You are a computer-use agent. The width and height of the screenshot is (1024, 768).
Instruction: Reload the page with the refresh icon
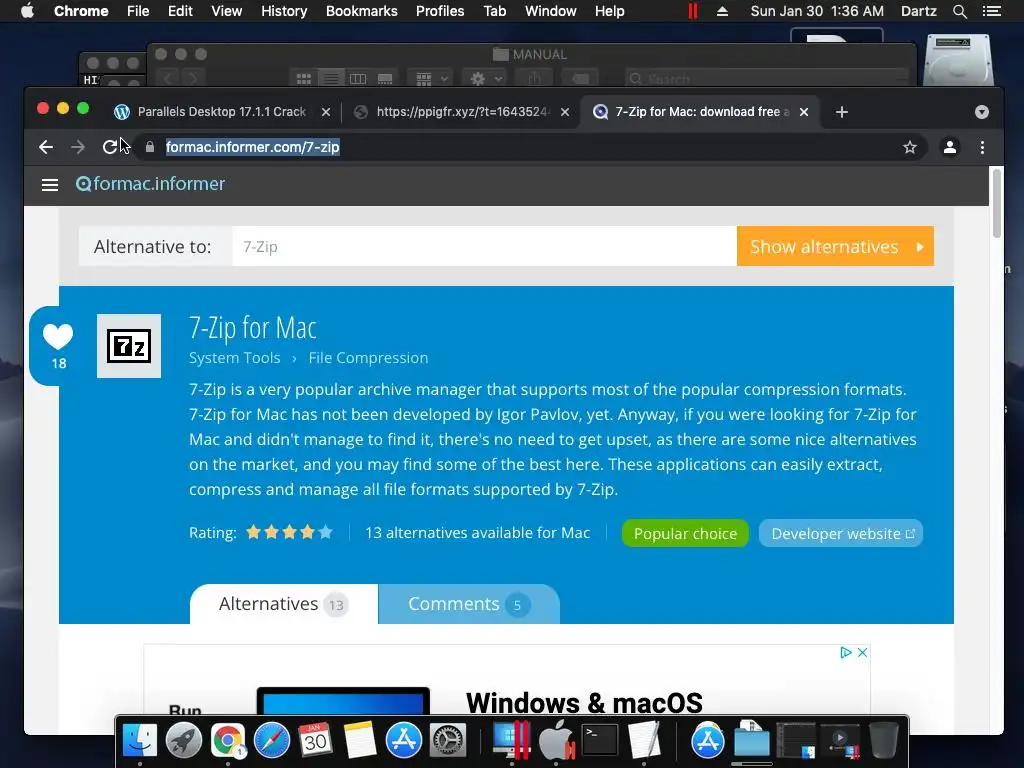click(x=110, y=148)
